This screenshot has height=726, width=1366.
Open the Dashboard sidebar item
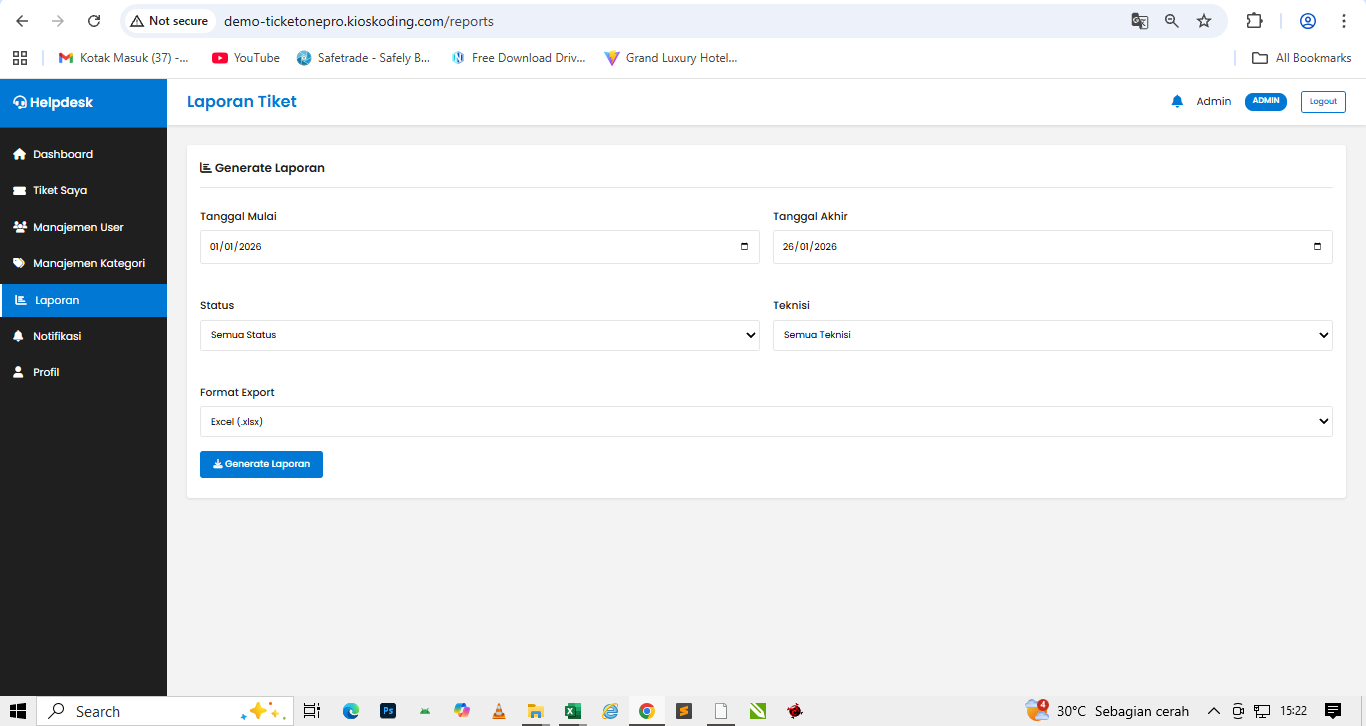(64, 154)
